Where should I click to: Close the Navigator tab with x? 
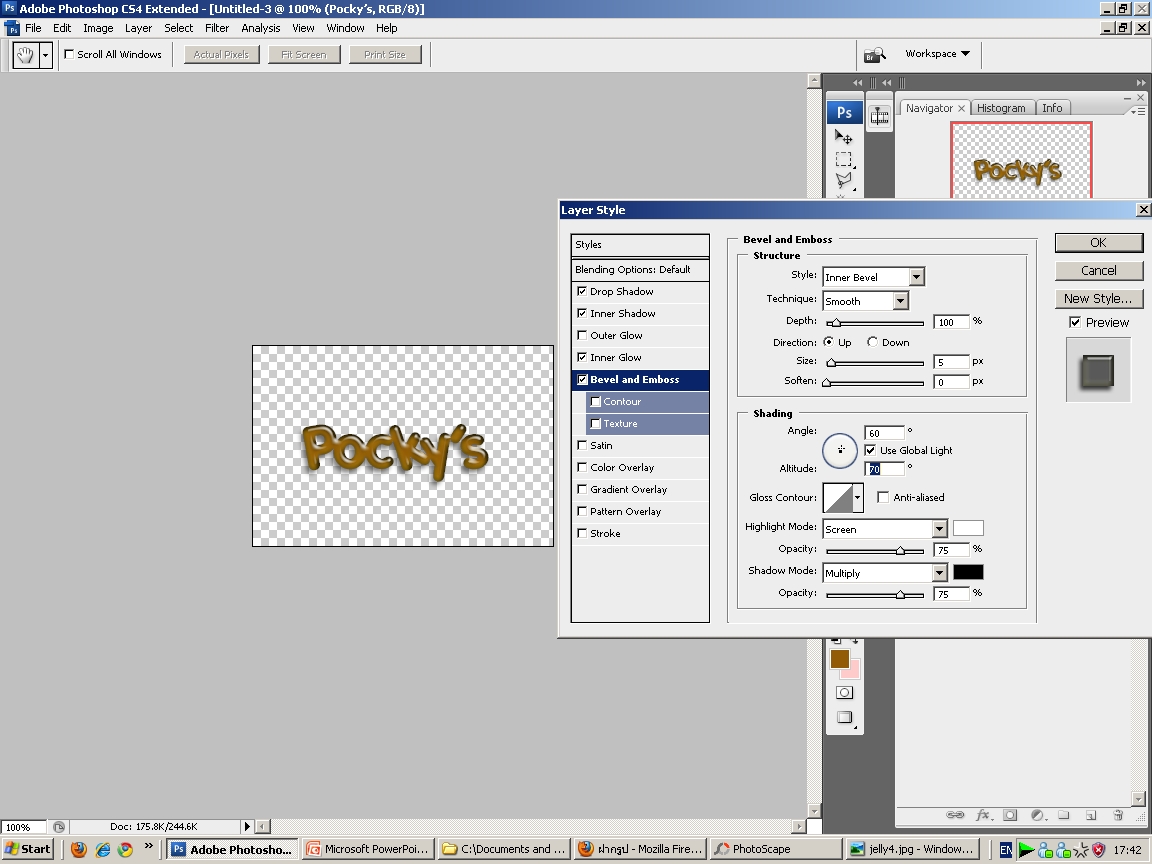pos(961,108)
